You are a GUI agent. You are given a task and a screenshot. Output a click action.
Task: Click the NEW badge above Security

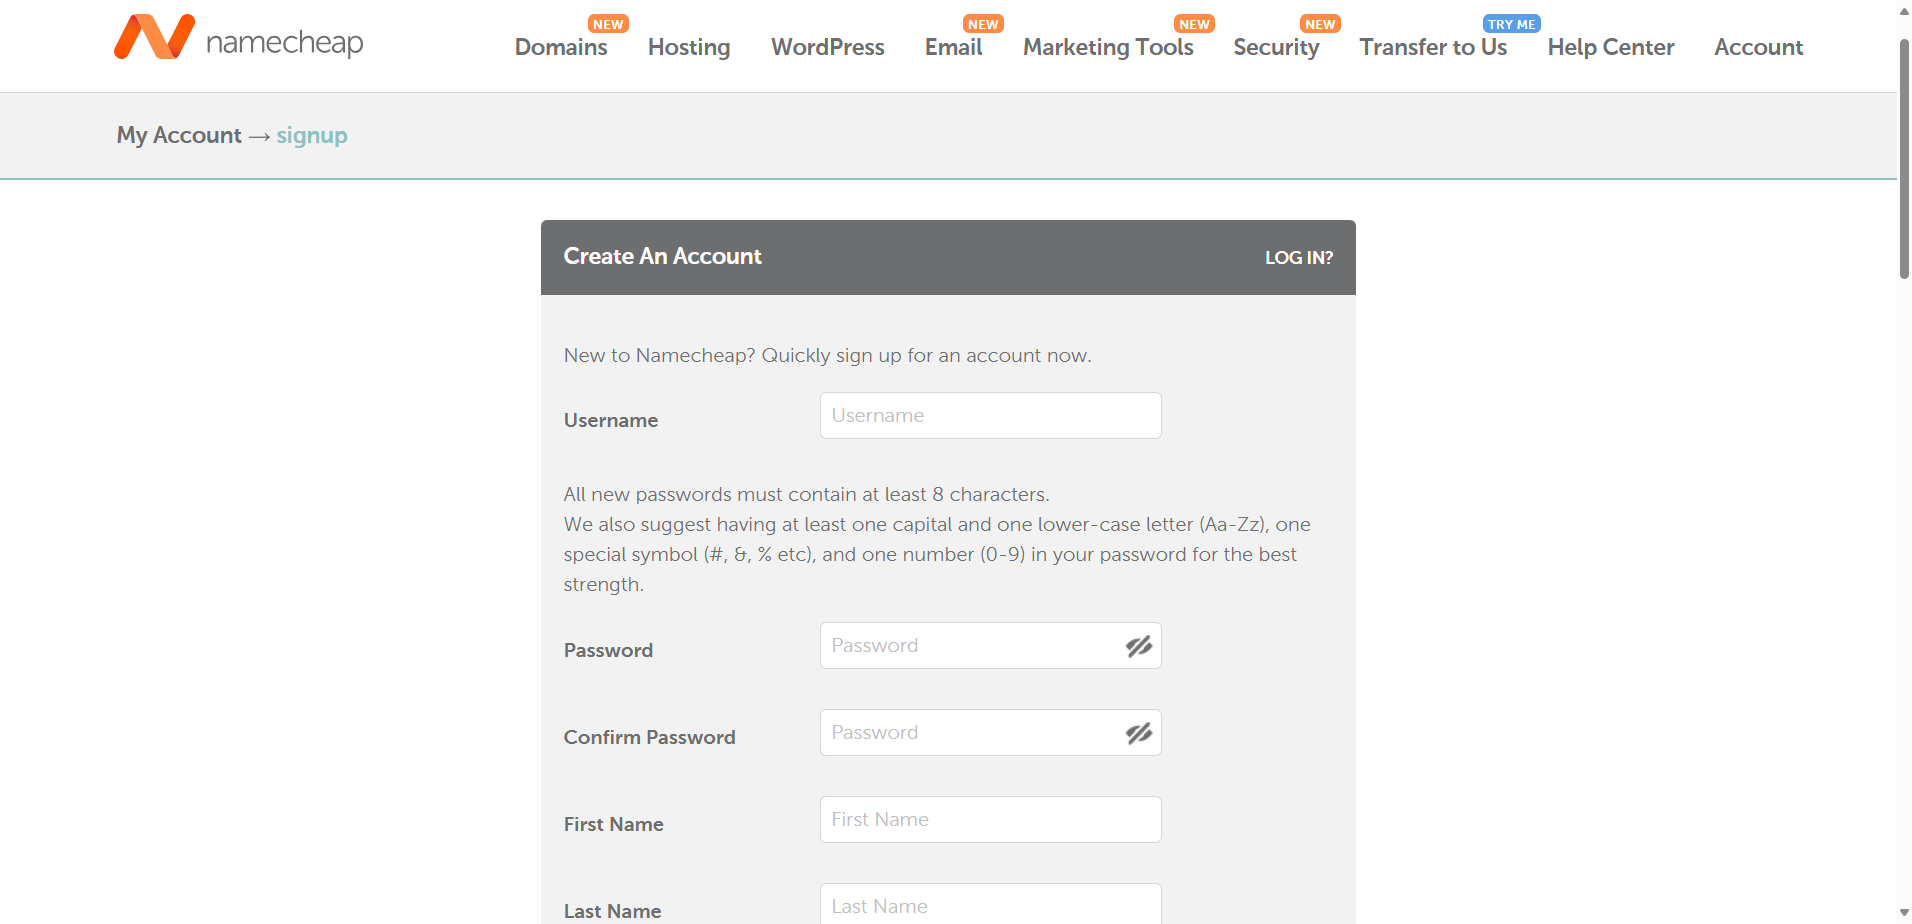click(x=1320, y=24)
